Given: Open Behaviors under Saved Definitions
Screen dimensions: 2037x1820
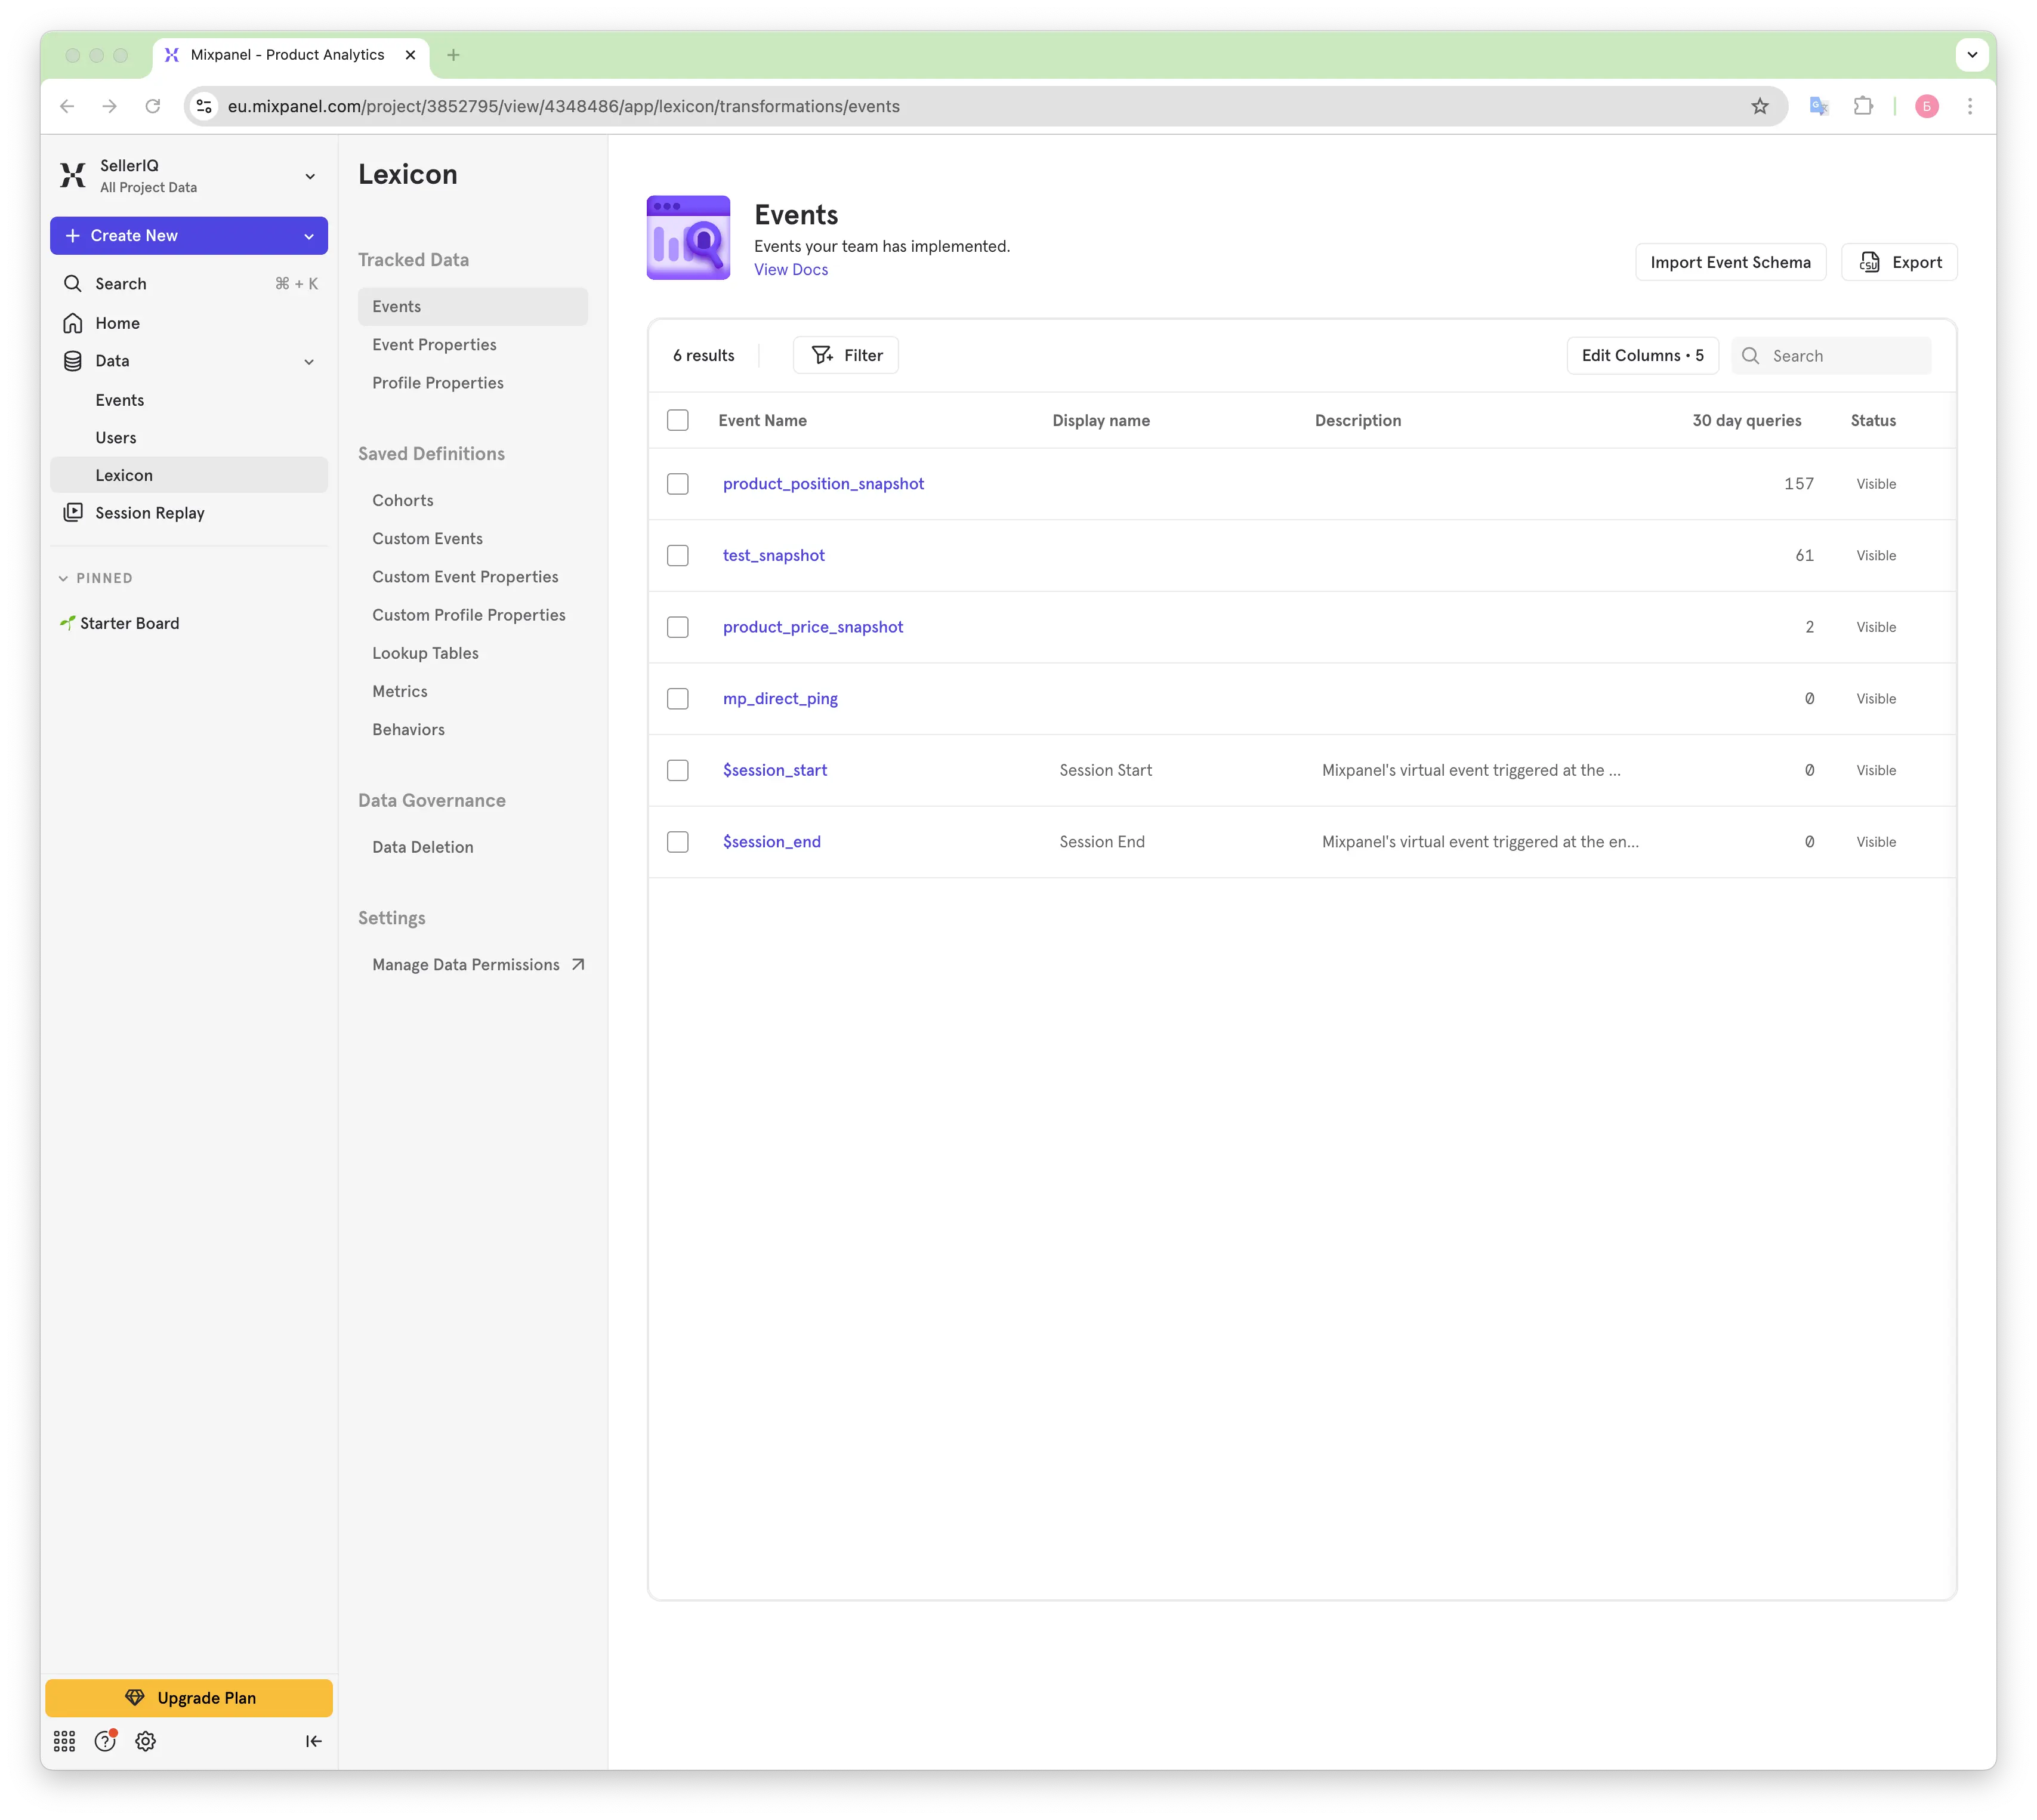Looking at the screenshot, I should 408,730.
